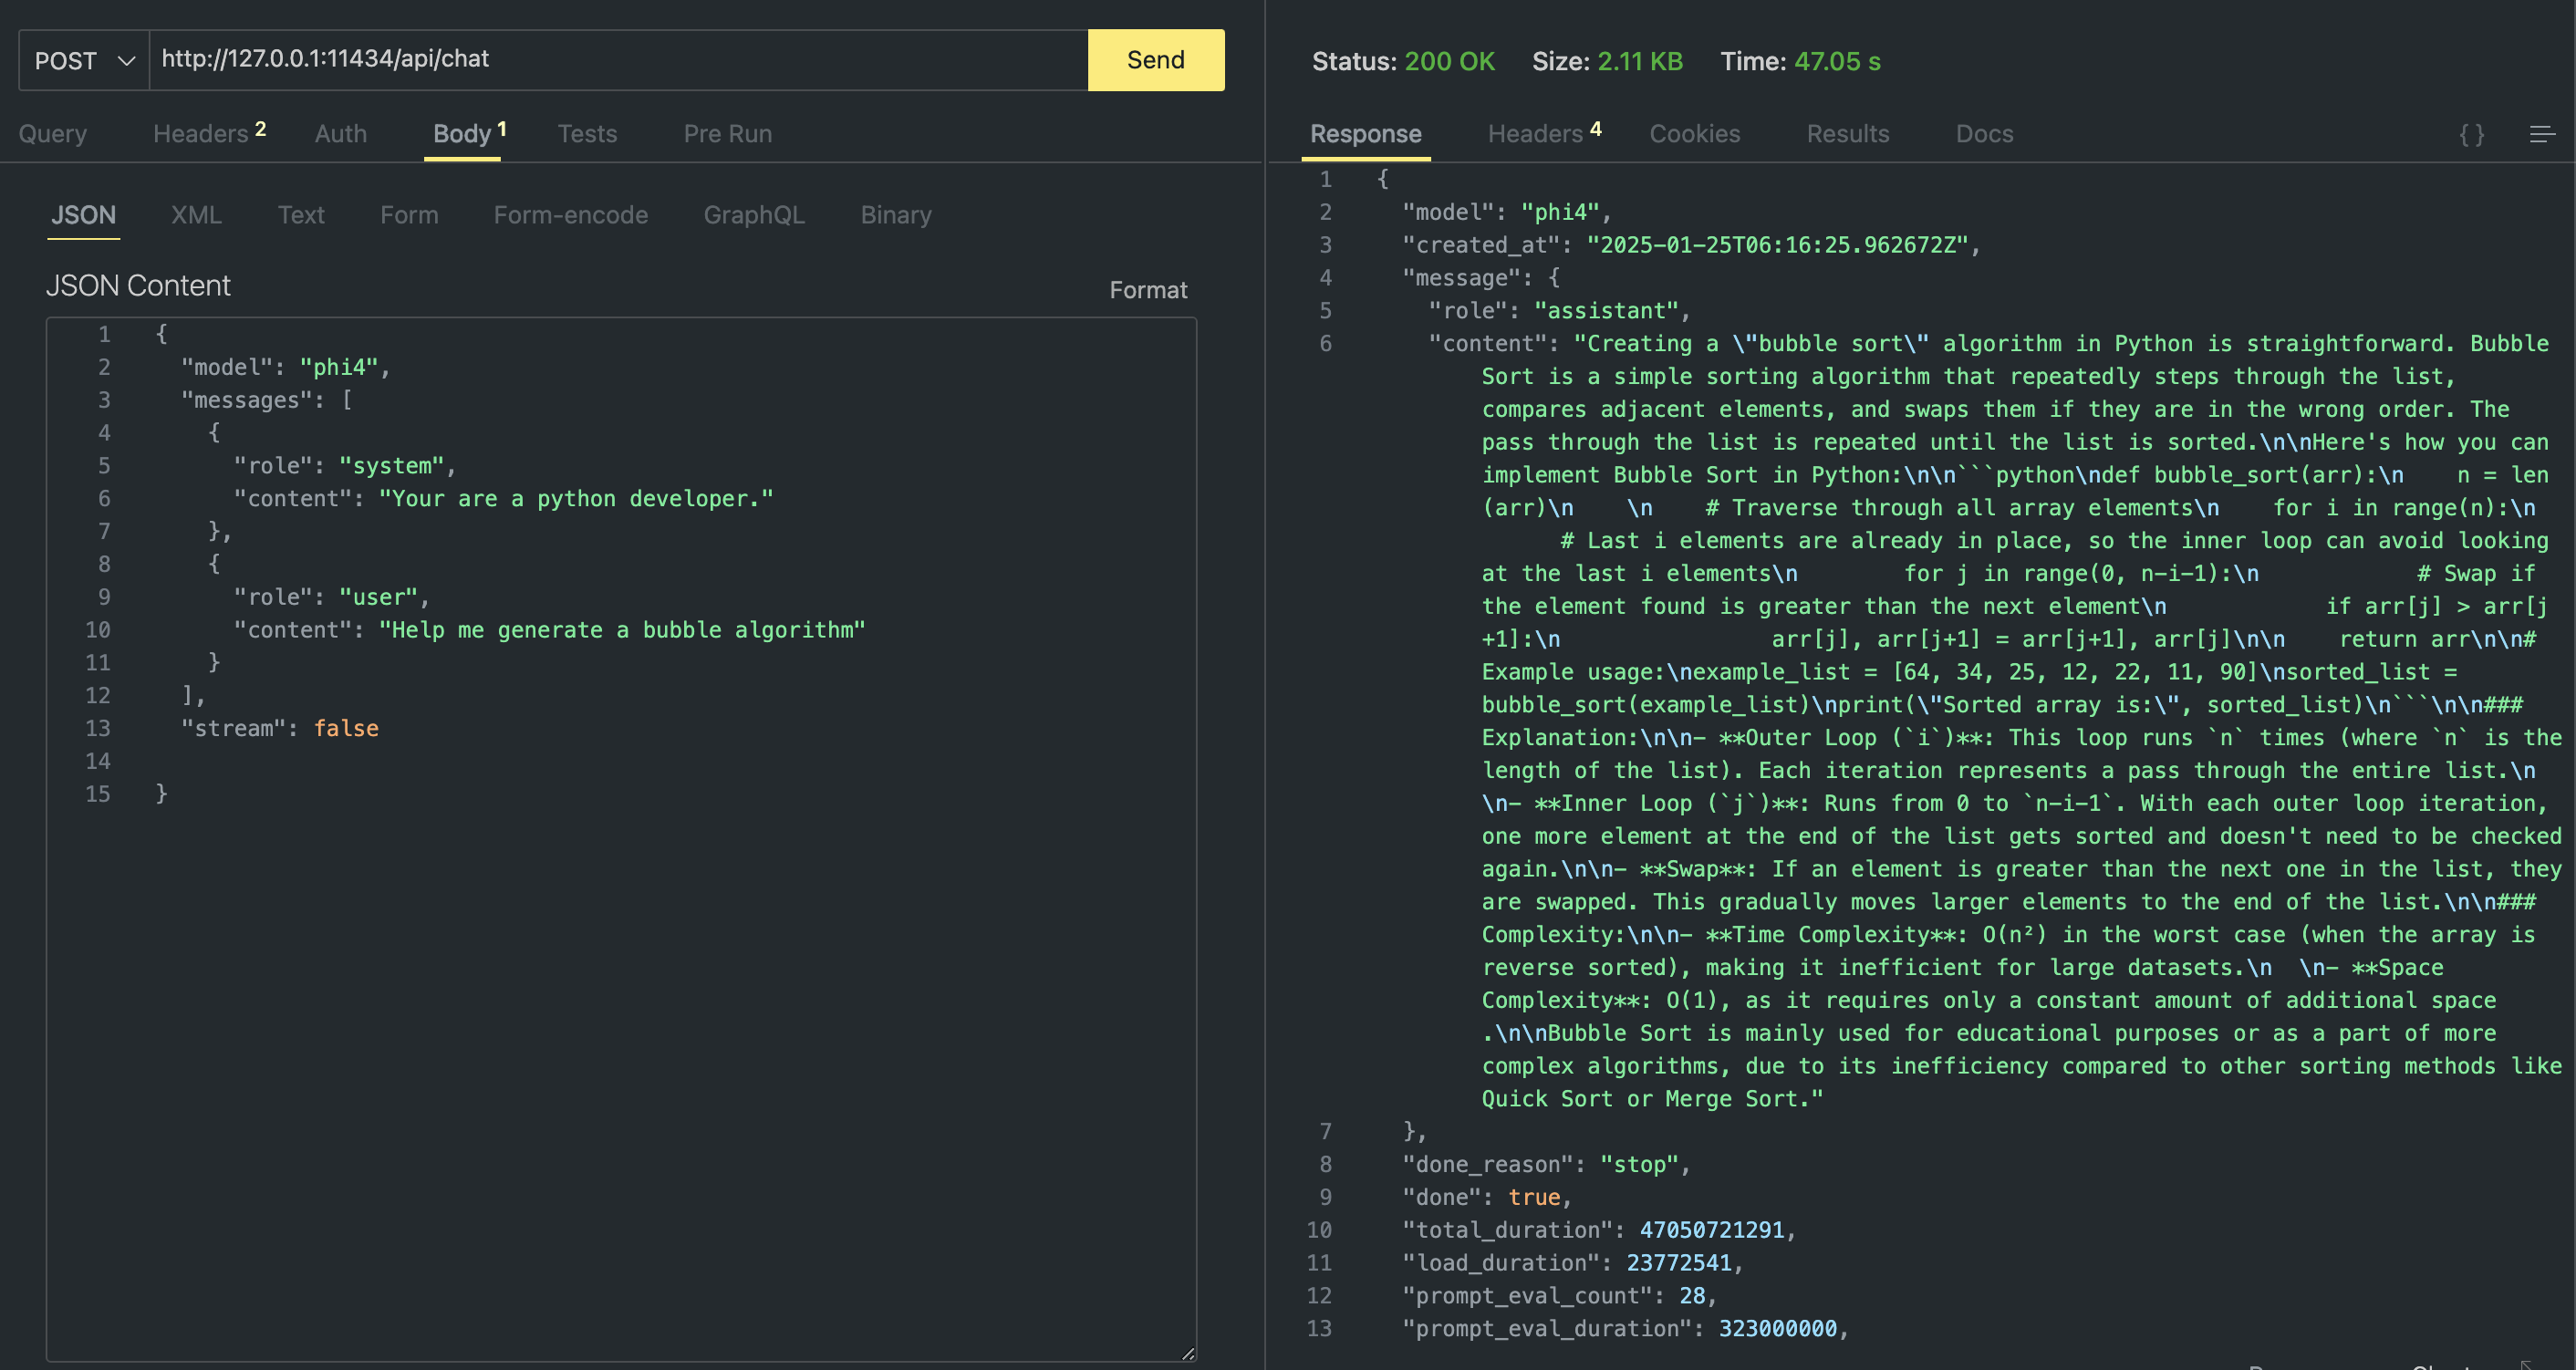Click the JSON Content heading
Viewport: 2576px width, 1370px height.
click(x=138, y=286)
